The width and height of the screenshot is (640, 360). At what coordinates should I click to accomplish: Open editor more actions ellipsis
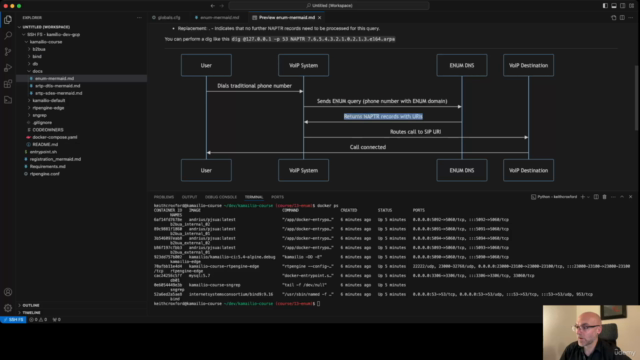pyautogui.click(x=631, y=18)
